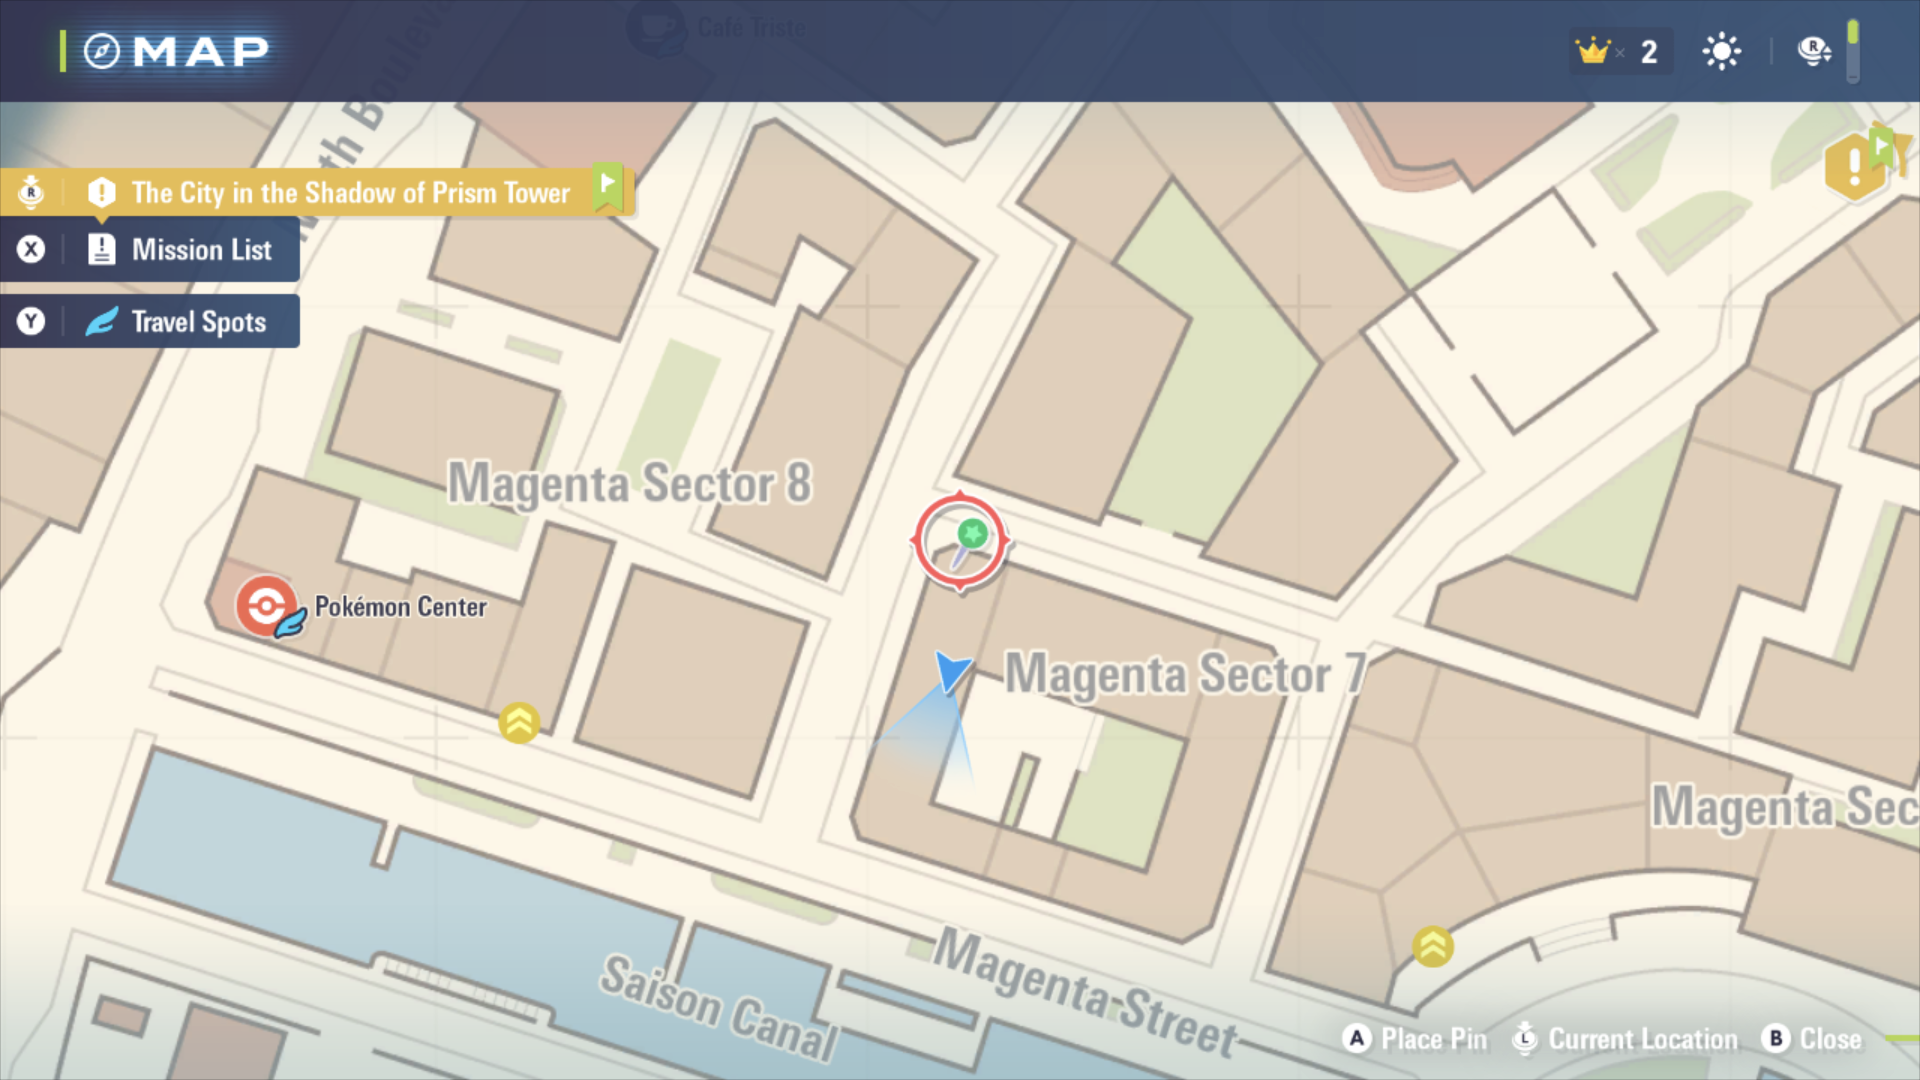Click the Magenta Sector 7 label
The width and height of the screenshot is (1920, 1080).
1185,673
